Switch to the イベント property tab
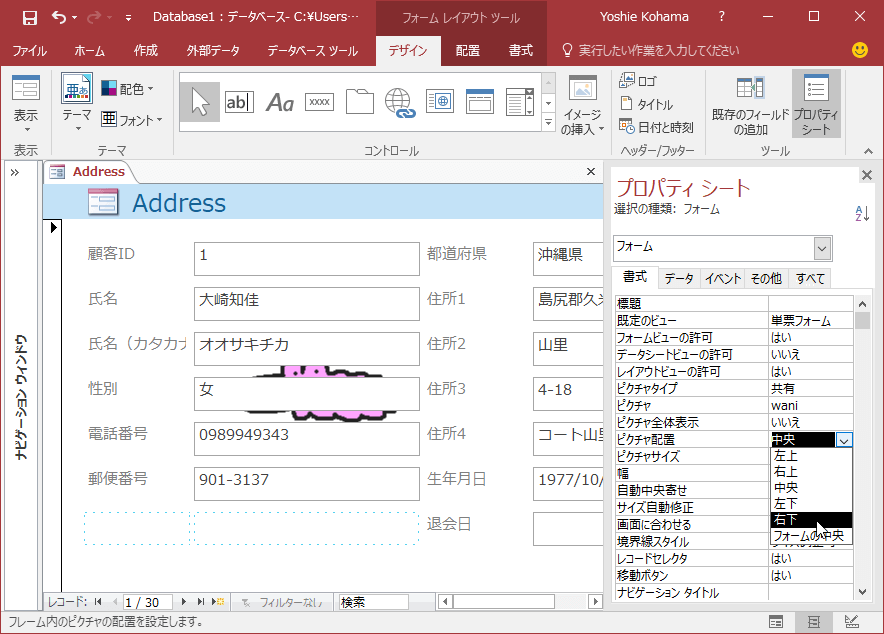Viewport: 884px width, 634px height. click(723, 278)
